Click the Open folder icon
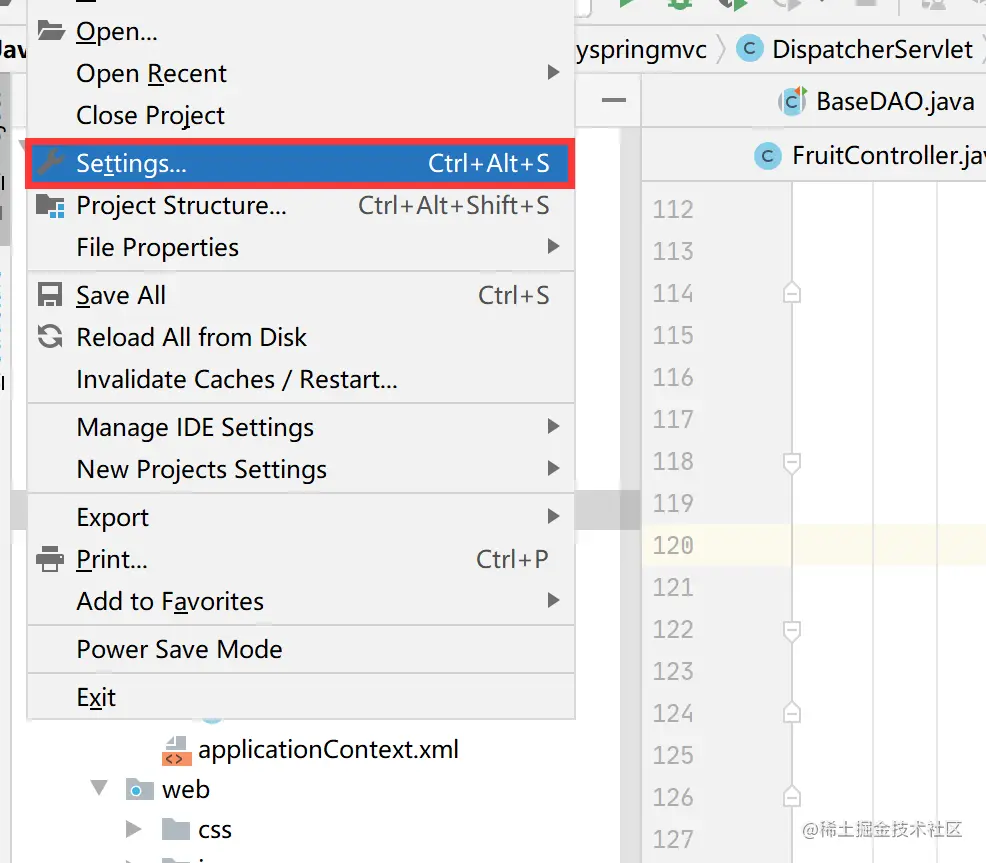This screenshot has height=863, width=986. 50,31
